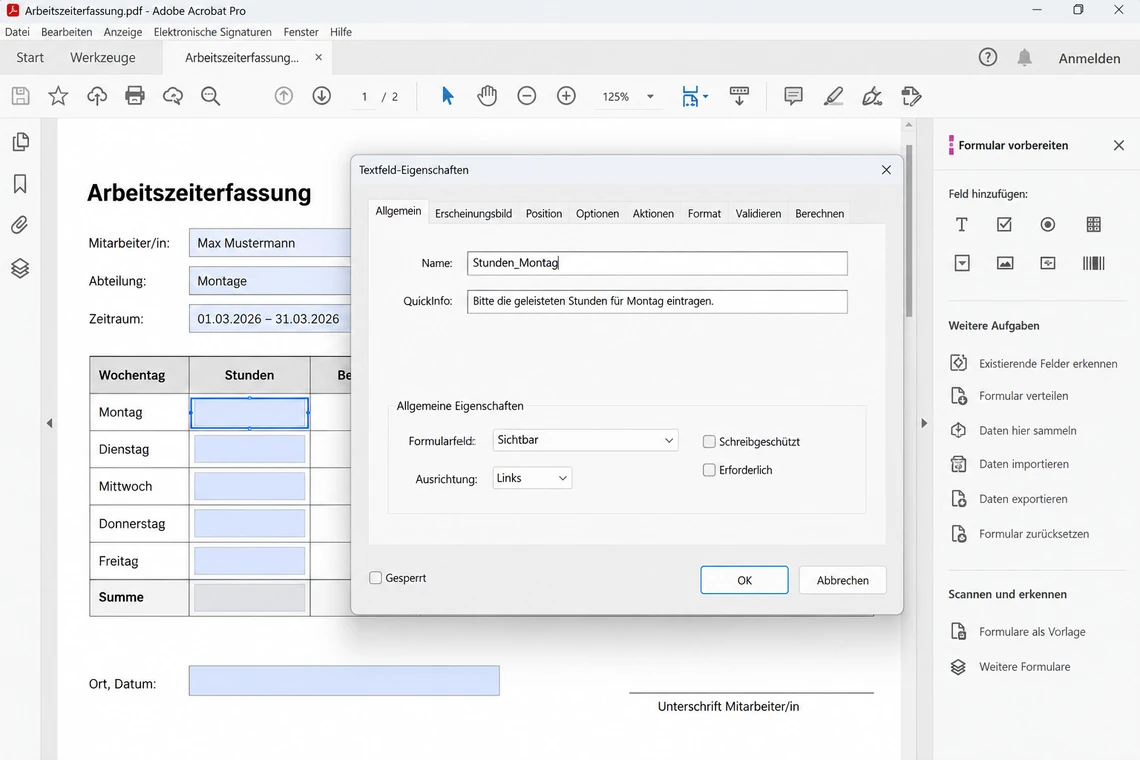Click the QuickInfo text field
The width and height of the screenshot is (1140, 760).
pos(657,302)
